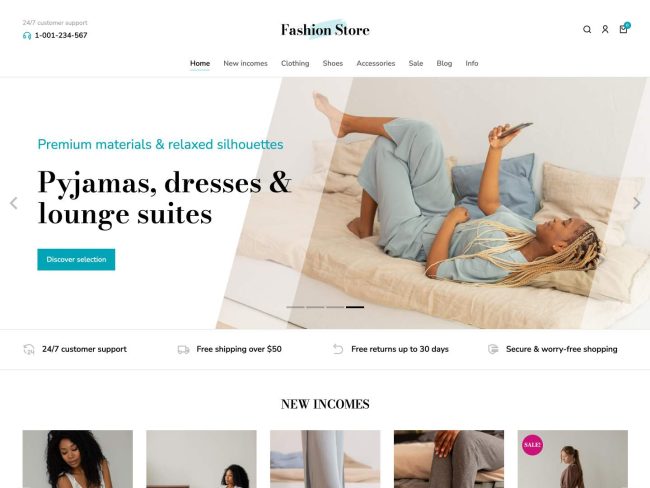Click the free returns arrow icon
The width and height of the screenshot is (650, 488).
[338, 349]
